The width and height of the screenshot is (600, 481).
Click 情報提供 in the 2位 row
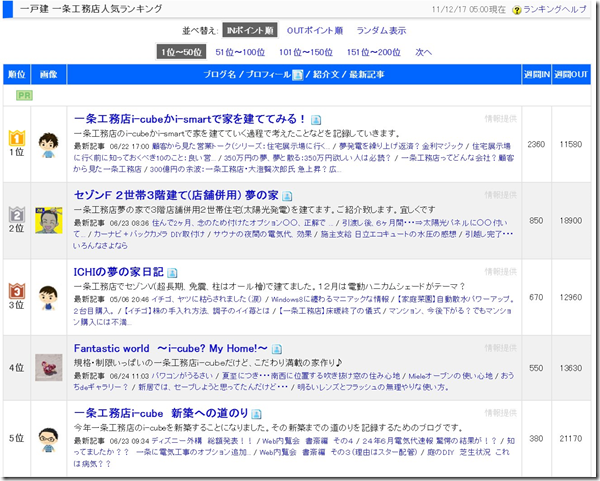coord(500,195)
